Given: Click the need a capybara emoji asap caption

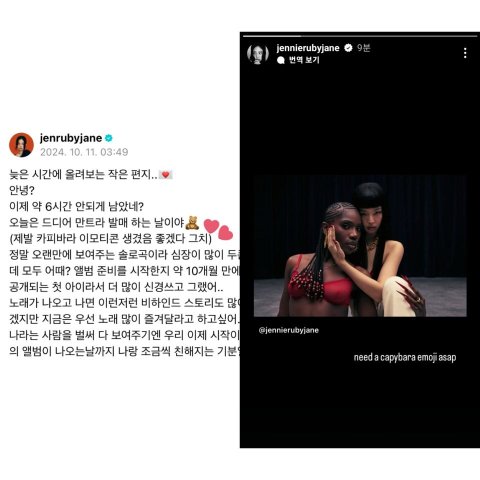Looking at the screenshot, I should tap(405, 357).
